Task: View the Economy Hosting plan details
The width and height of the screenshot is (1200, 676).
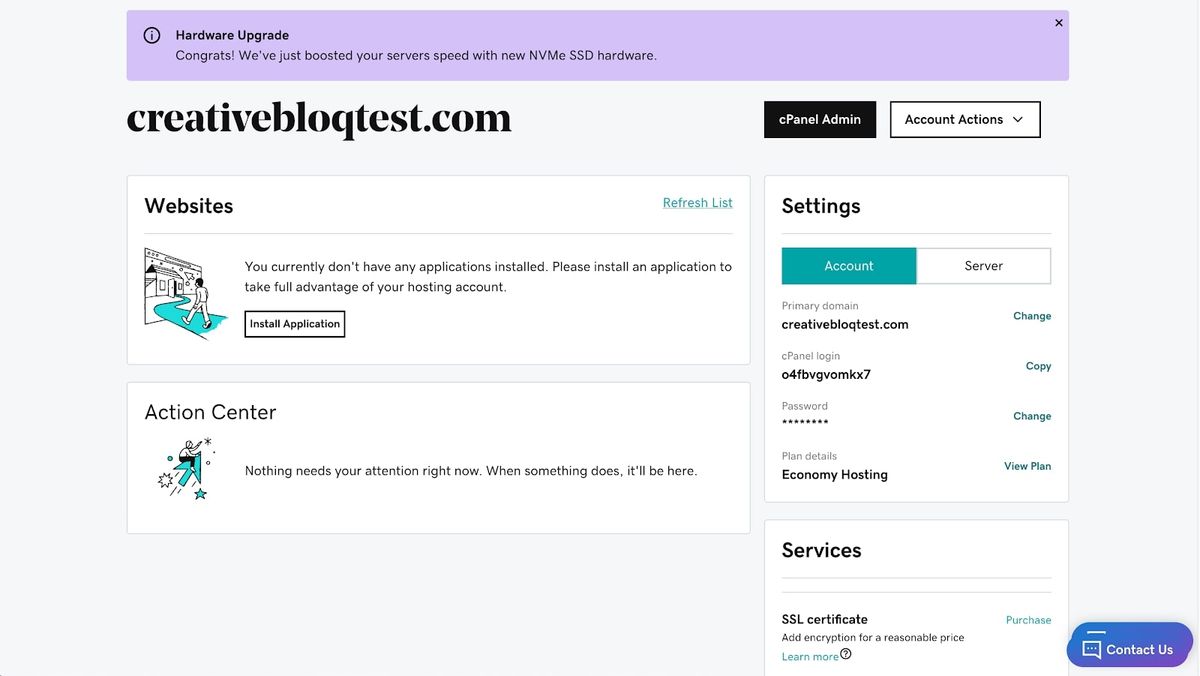Action: point(1027,466)
